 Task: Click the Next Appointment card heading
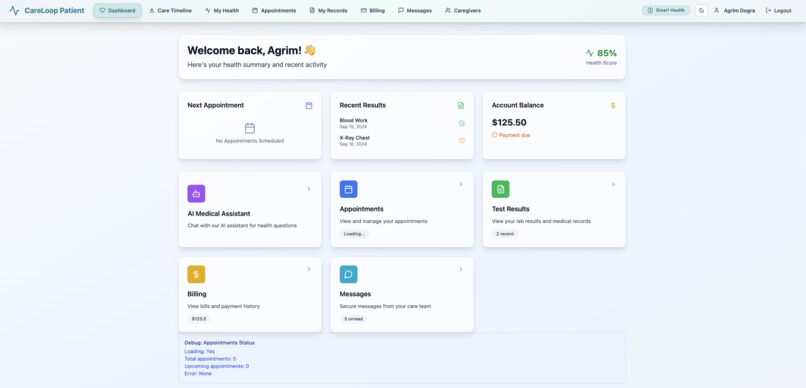coord(216,105)
